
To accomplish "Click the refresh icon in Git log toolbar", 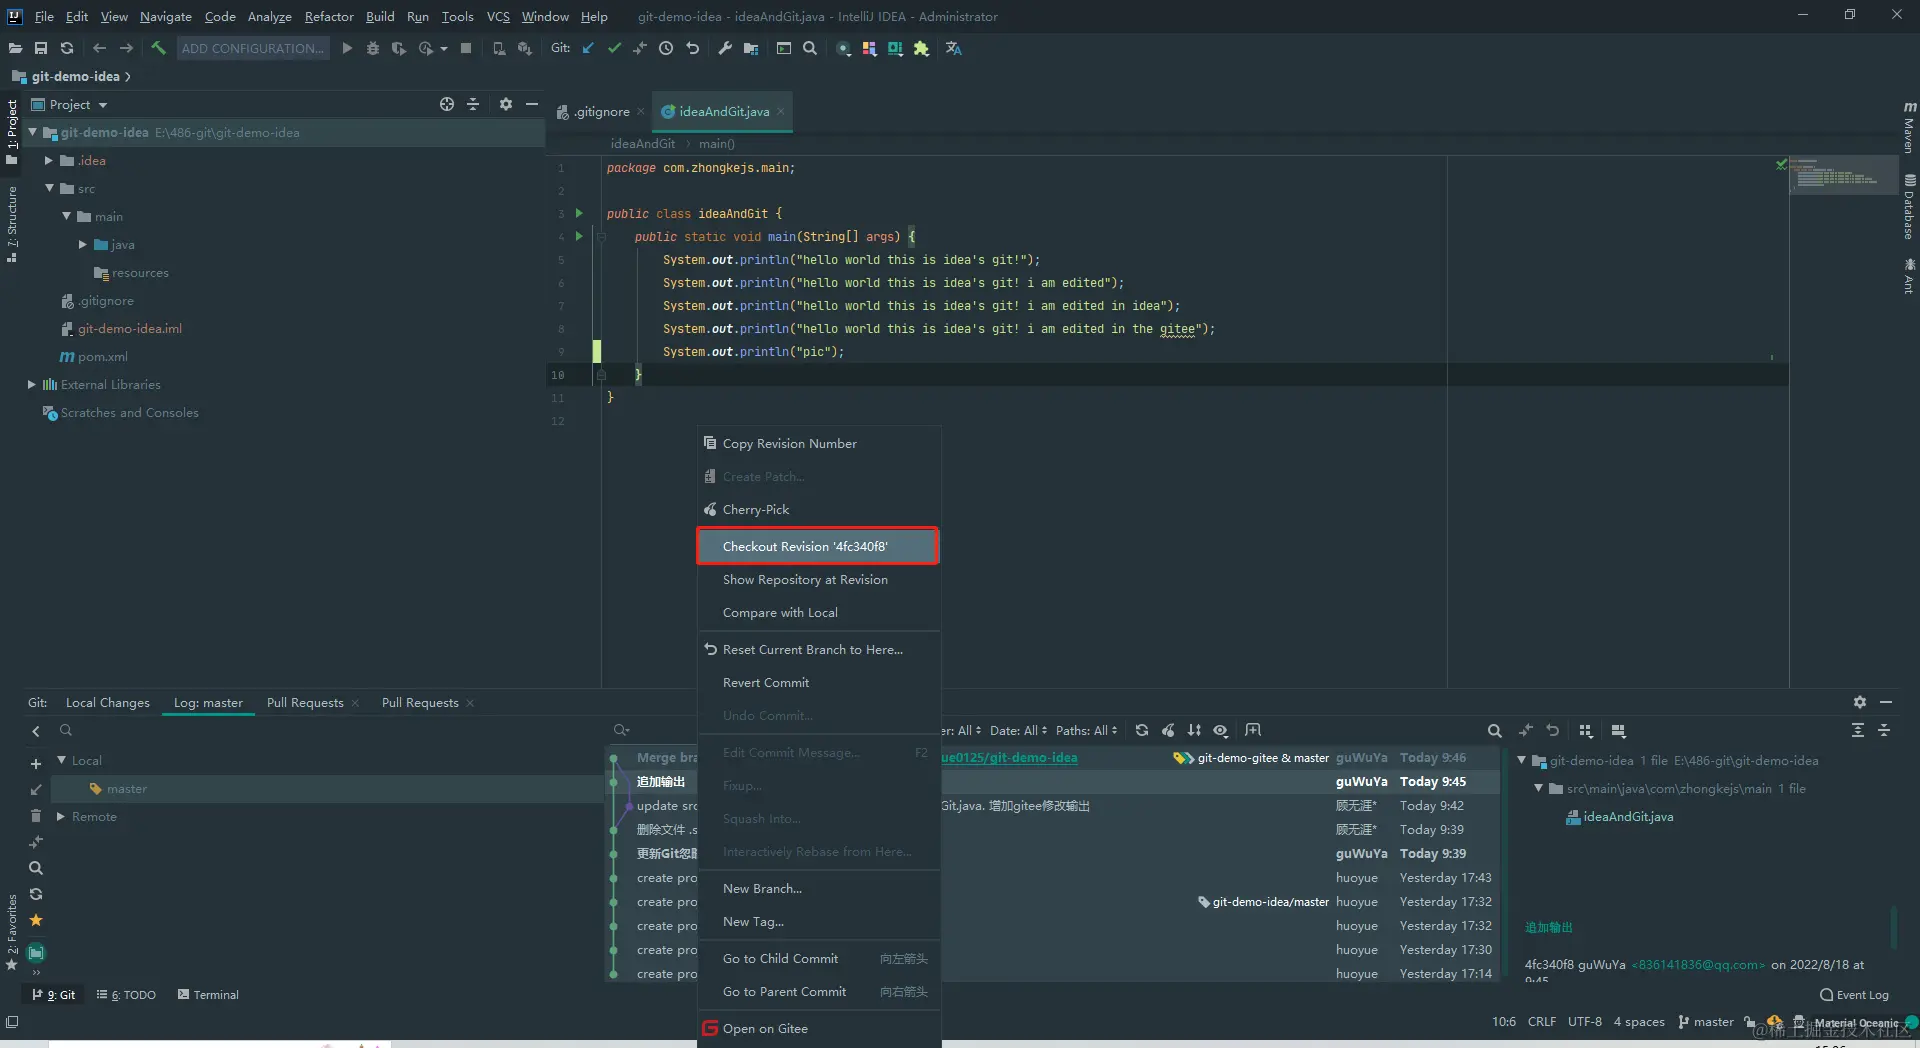I will click(x=1142, y=731).
